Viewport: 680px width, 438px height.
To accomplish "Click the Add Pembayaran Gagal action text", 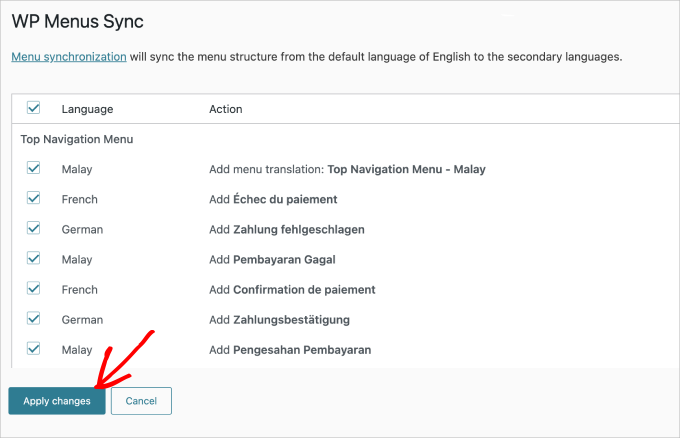I will tap(271, 259).
